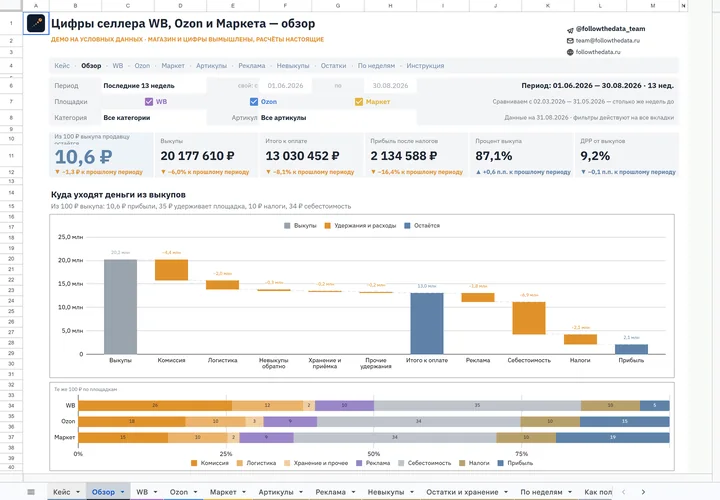Screen dimensions: 720x500
Task: Switch to the Остатки и хранение sheet tab
Action: [462, 492]
